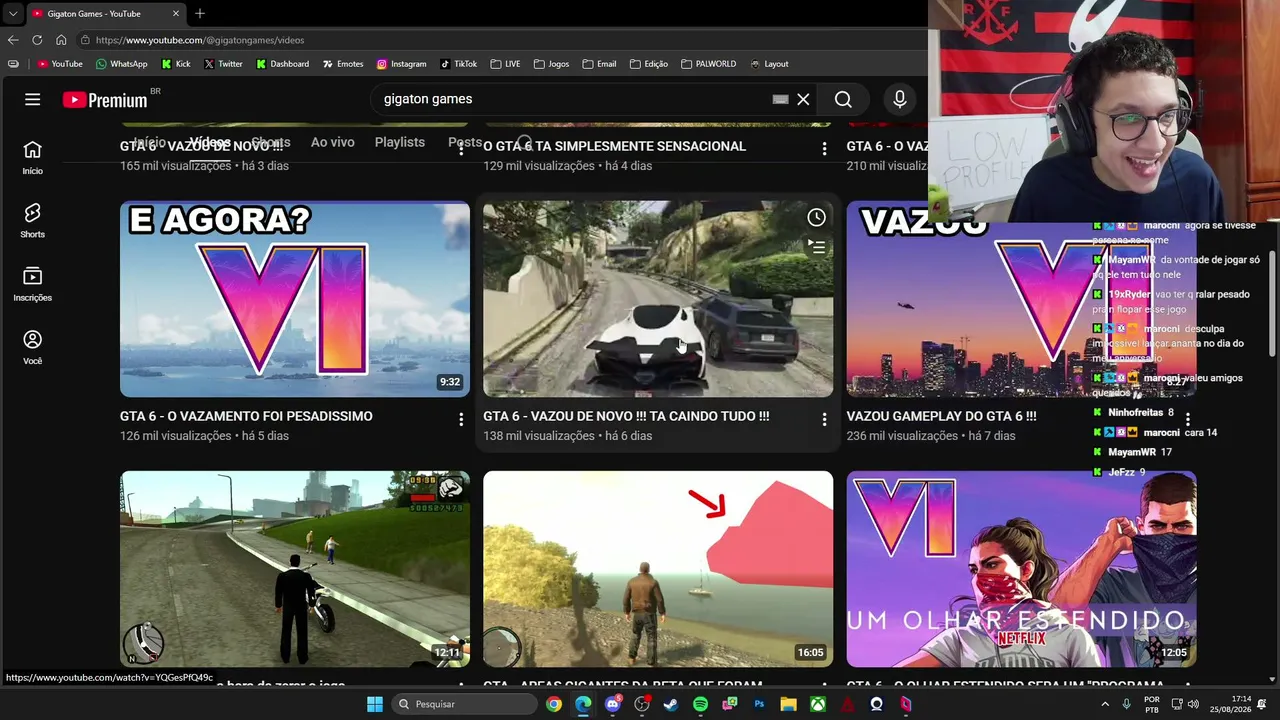1280x720 pixels.
Task: Go back in the browser
Action: [13, 40]
